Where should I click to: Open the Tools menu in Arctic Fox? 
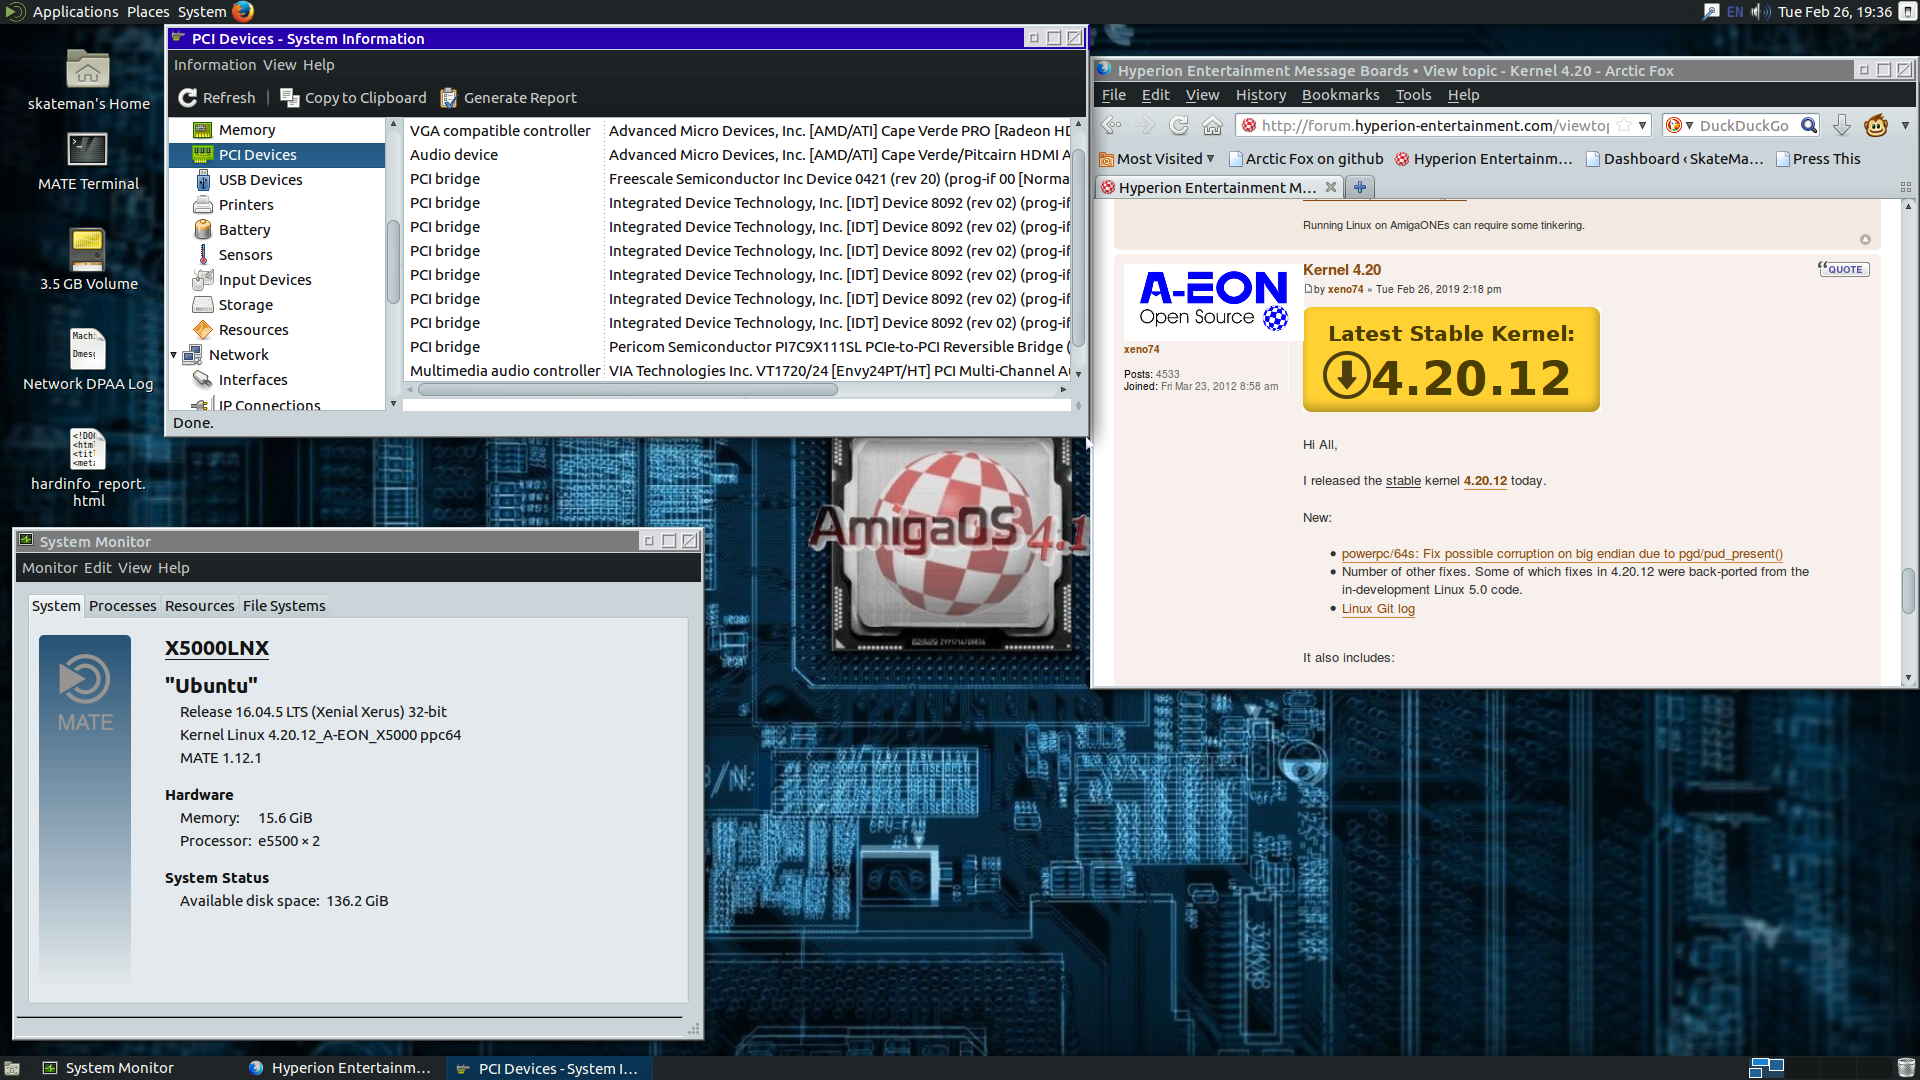pyautogui.click(x=1413, y=95)
